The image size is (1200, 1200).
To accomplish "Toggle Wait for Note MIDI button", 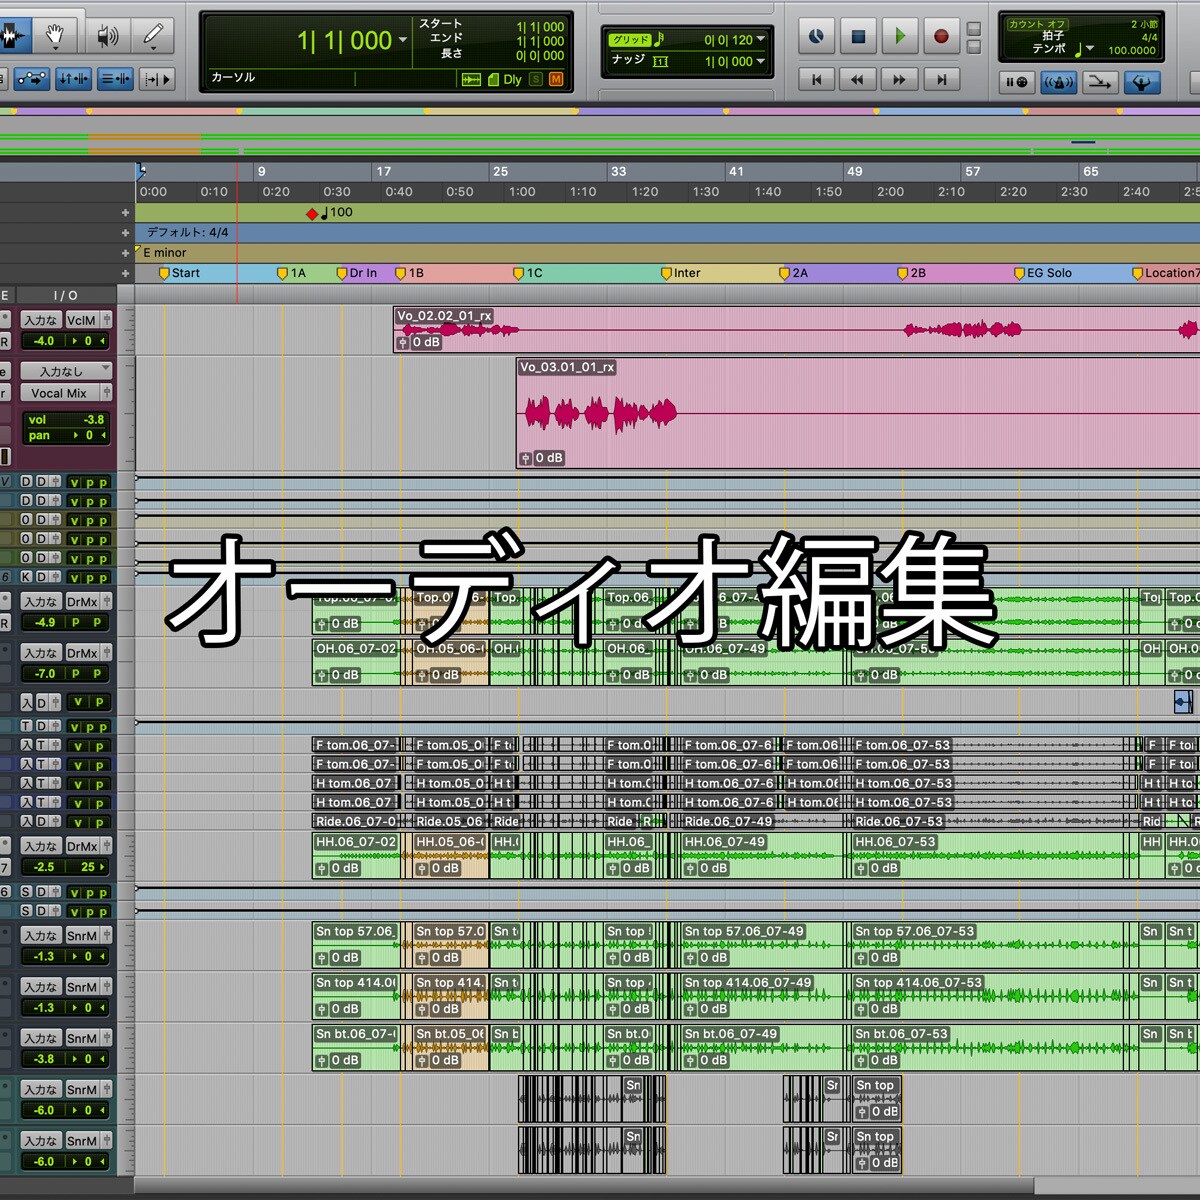I will [x=1017, y=82].
